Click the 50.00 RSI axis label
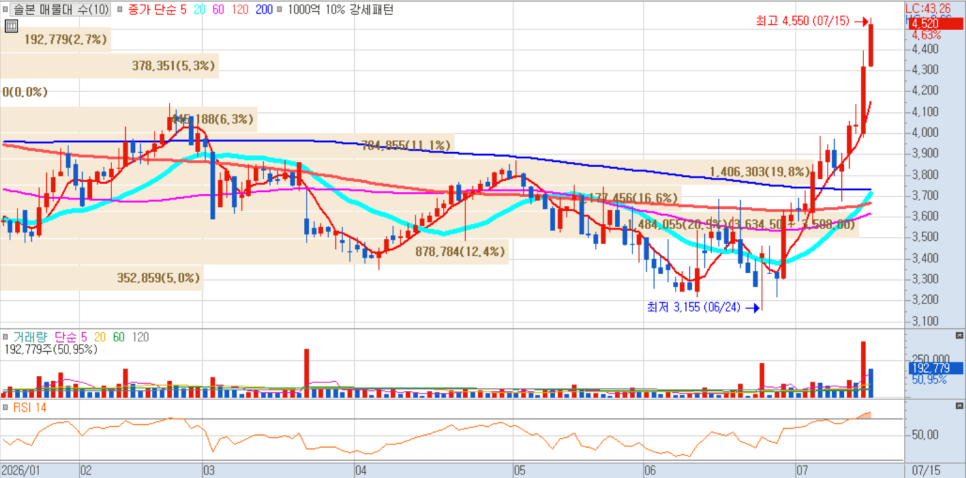 click(925, 434)
